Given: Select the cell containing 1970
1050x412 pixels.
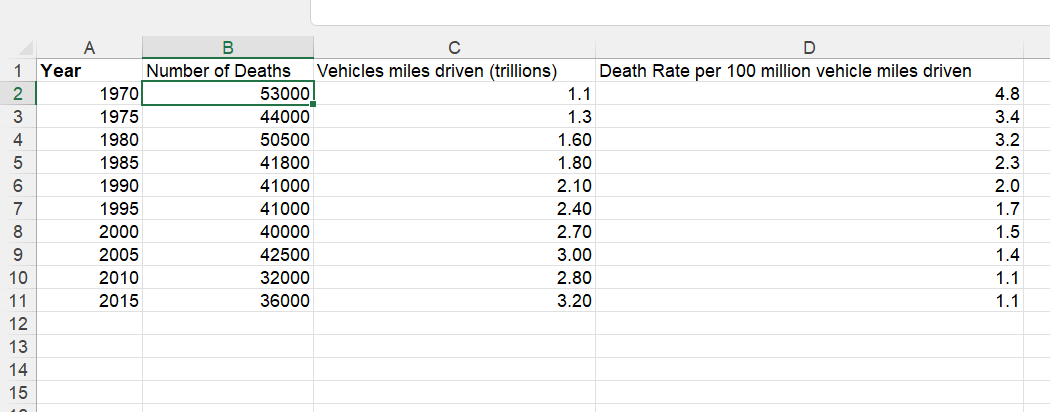Looking at the screenshot, I should (89, 94).
